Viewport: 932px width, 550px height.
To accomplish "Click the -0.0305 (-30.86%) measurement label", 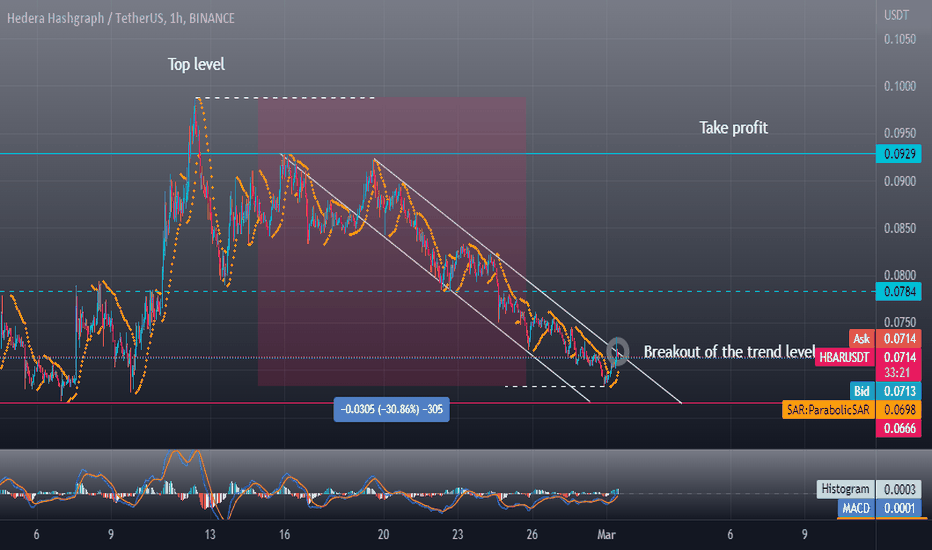I will tap(391, 409).
